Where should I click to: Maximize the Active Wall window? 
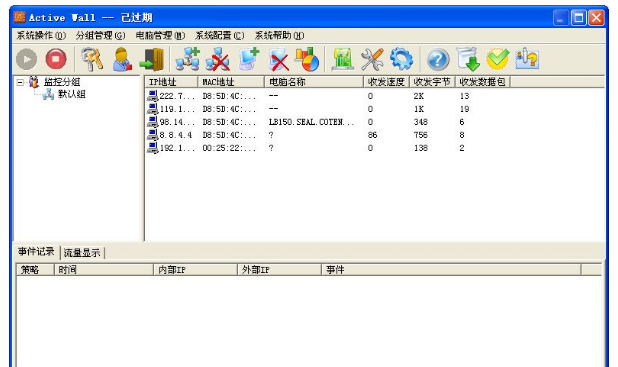[579, 18]
